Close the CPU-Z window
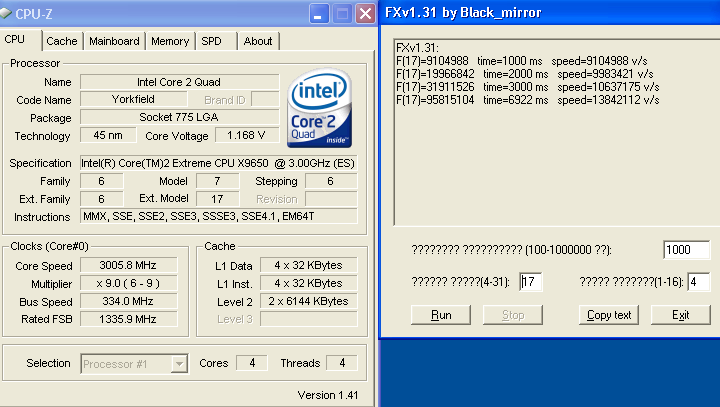Image resolution: width=720 pixels, height=407 pixels. point(366,14)
